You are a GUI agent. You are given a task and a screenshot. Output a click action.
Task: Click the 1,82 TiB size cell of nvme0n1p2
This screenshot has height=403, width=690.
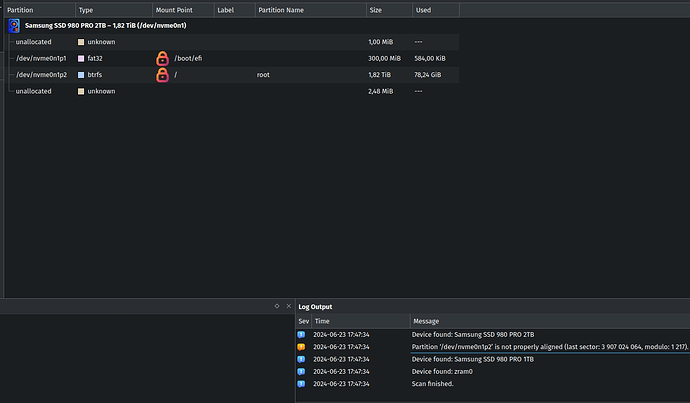(x=379, y=75)
